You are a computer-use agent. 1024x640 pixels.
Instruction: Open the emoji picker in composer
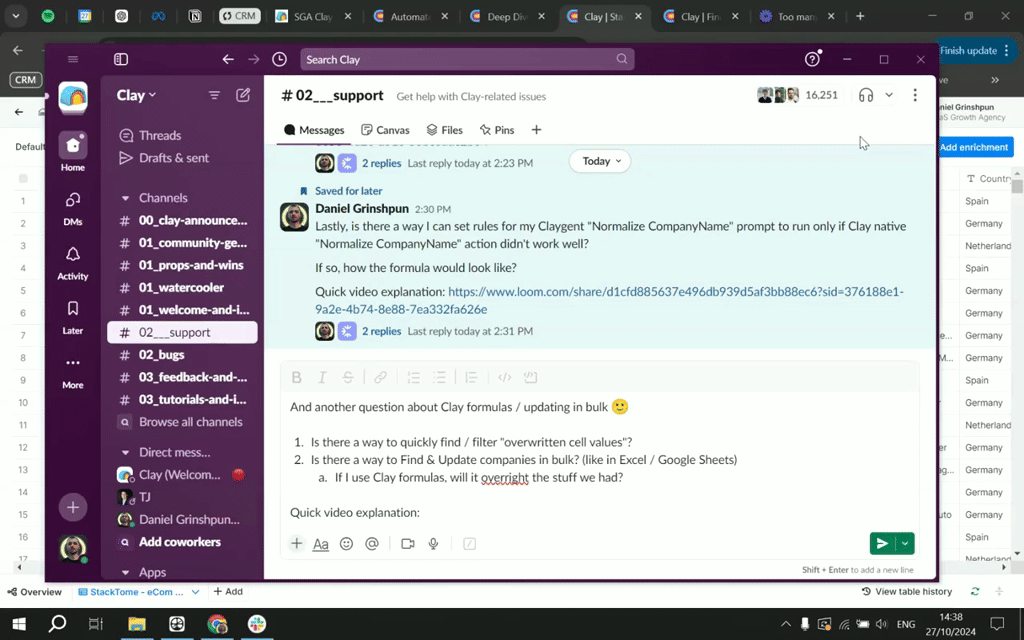346,544
